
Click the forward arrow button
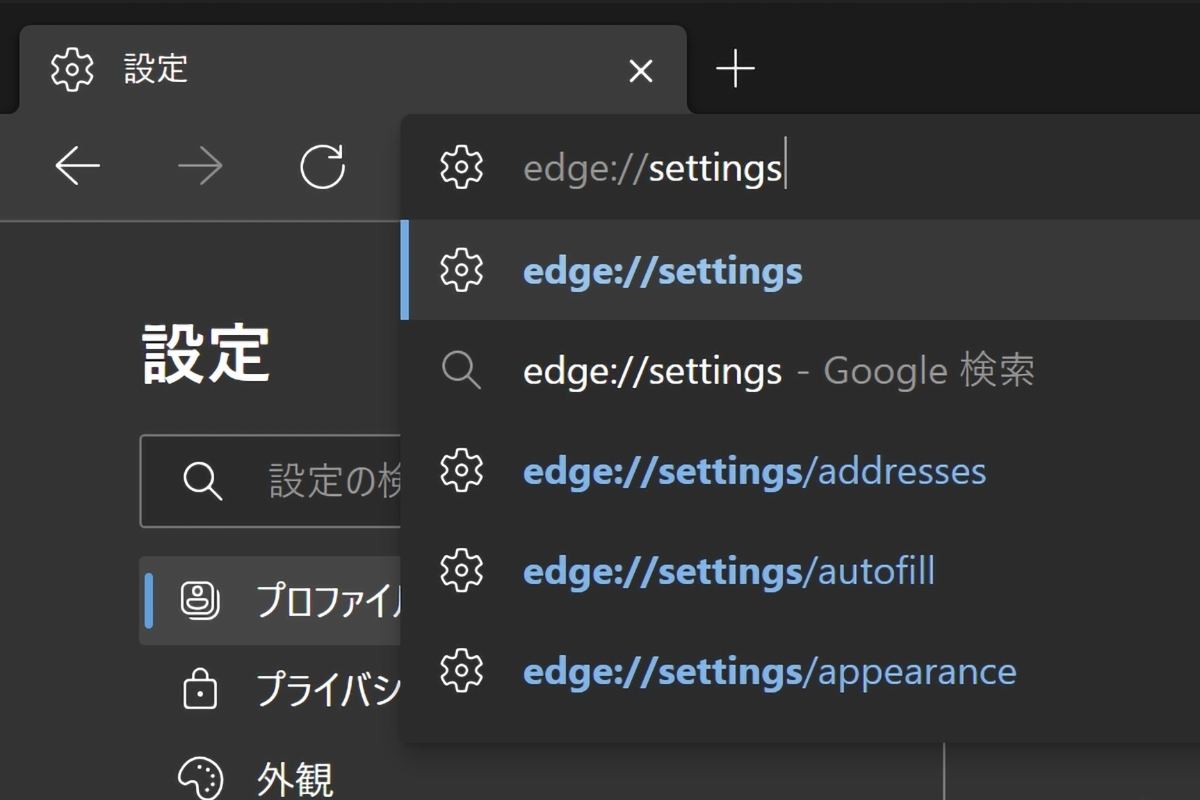coord(200,167)
